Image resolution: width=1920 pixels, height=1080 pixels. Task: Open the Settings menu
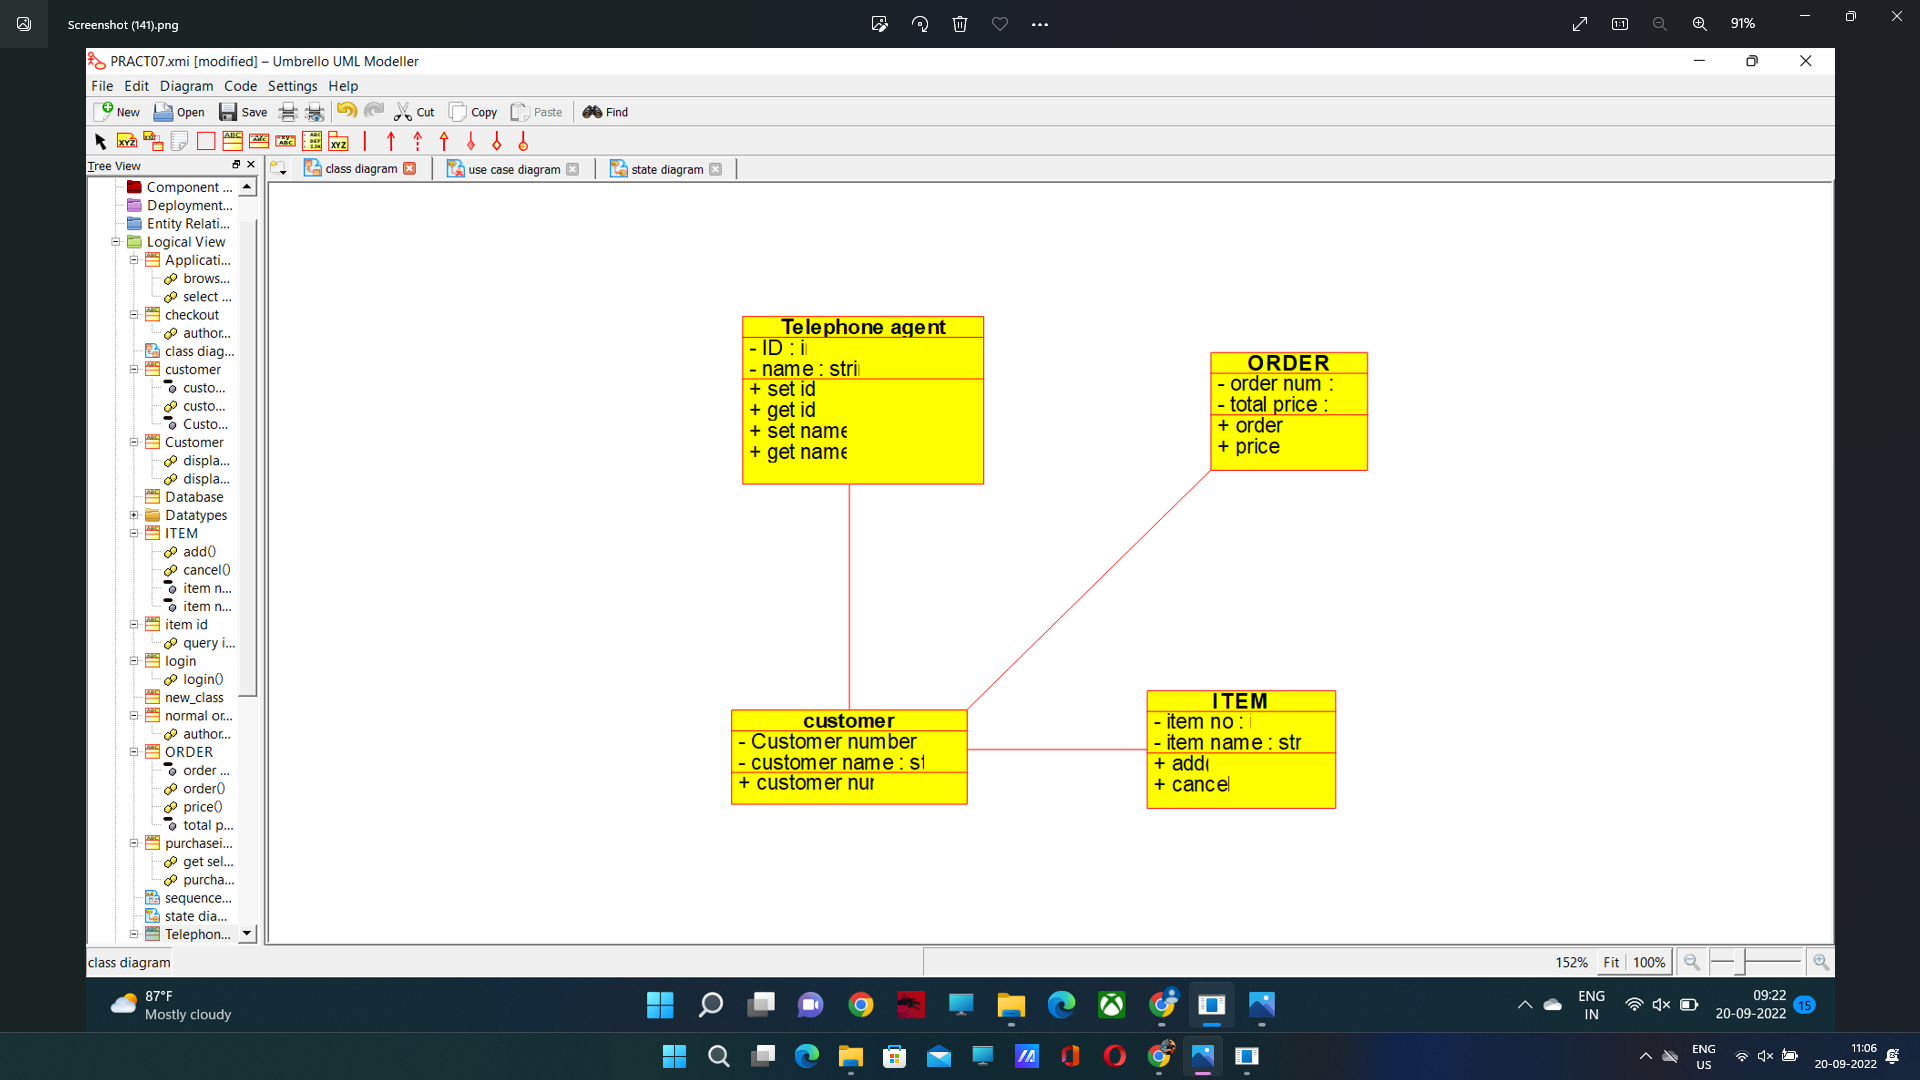click(x=291, y=86)
